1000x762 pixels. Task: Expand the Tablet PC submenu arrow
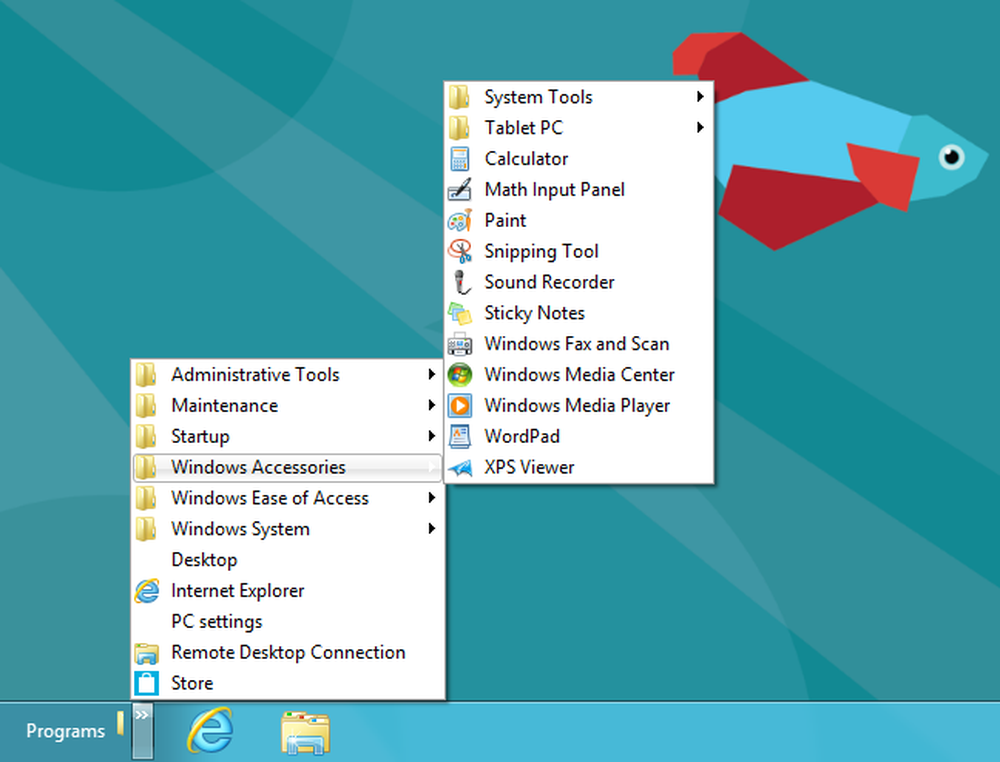point(700,128)
